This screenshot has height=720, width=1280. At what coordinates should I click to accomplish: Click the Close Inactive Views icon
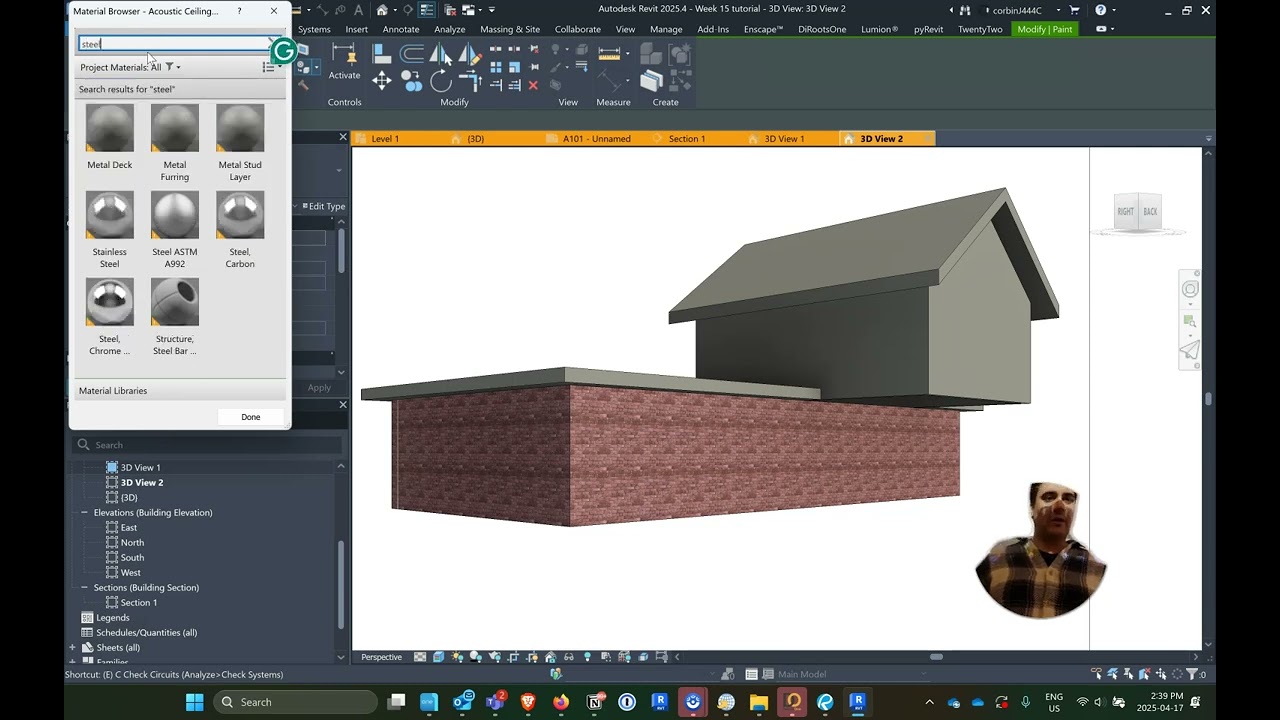click(450, 10)
